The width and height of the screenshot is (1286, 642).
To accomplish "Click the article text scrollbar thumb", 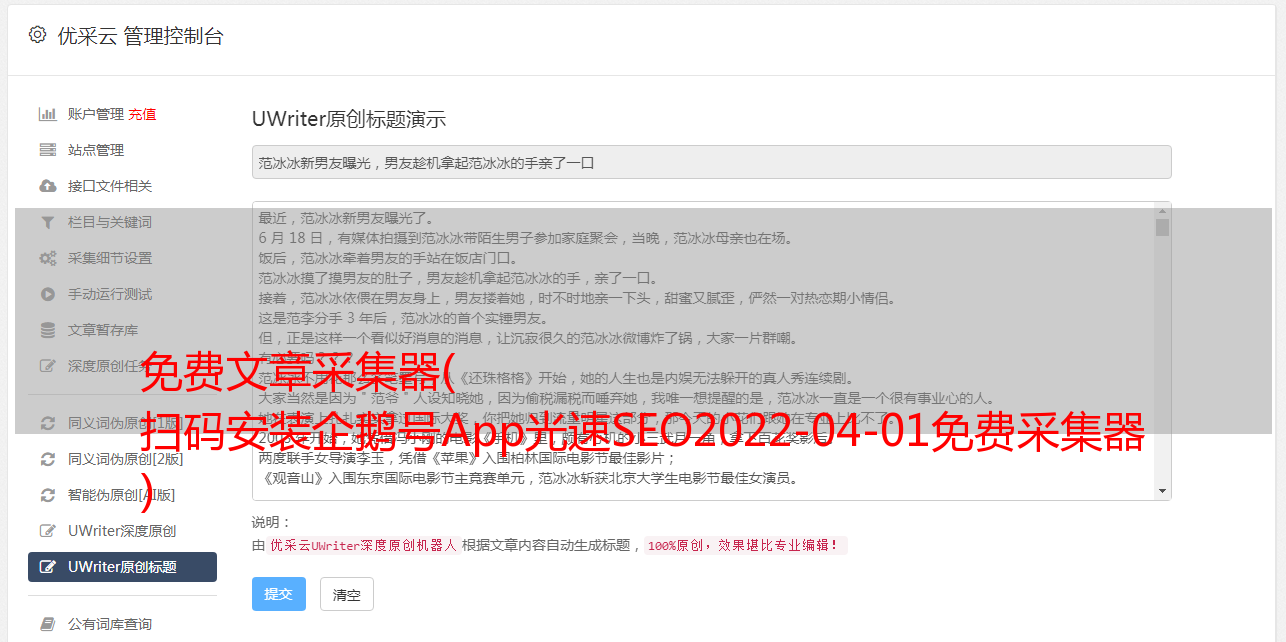I will point(1162,228).
